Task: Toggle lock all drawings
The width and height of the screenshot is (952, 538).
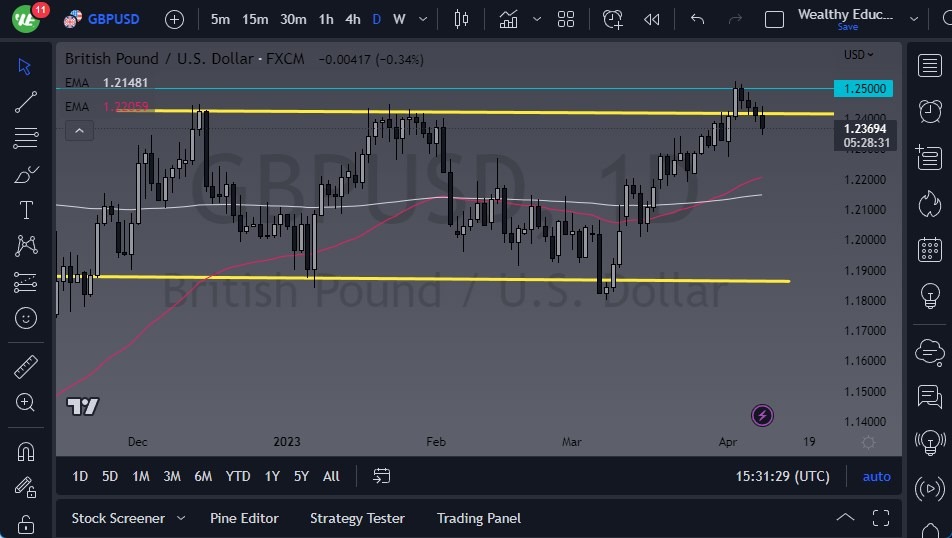Action: 26,523
